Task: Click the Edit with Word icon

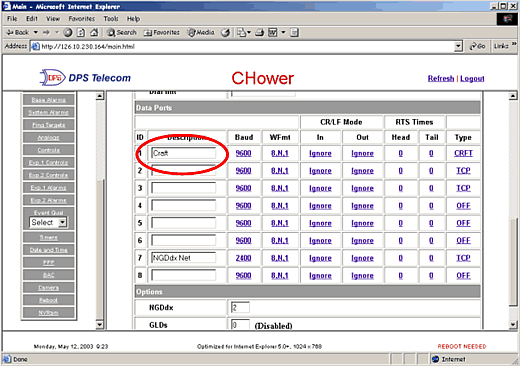Action: click(273, 32)
